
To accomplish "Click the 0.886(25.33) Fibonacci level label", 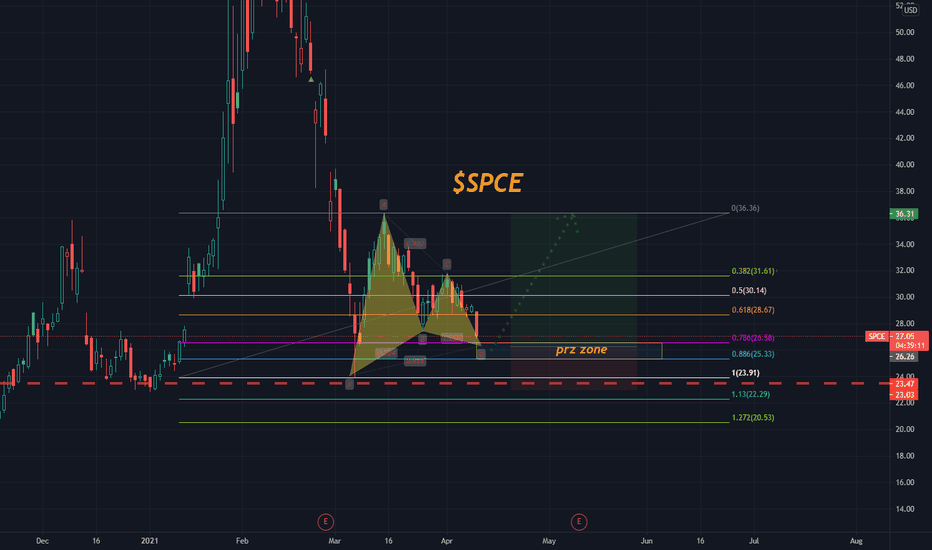I will pos(753,354).
